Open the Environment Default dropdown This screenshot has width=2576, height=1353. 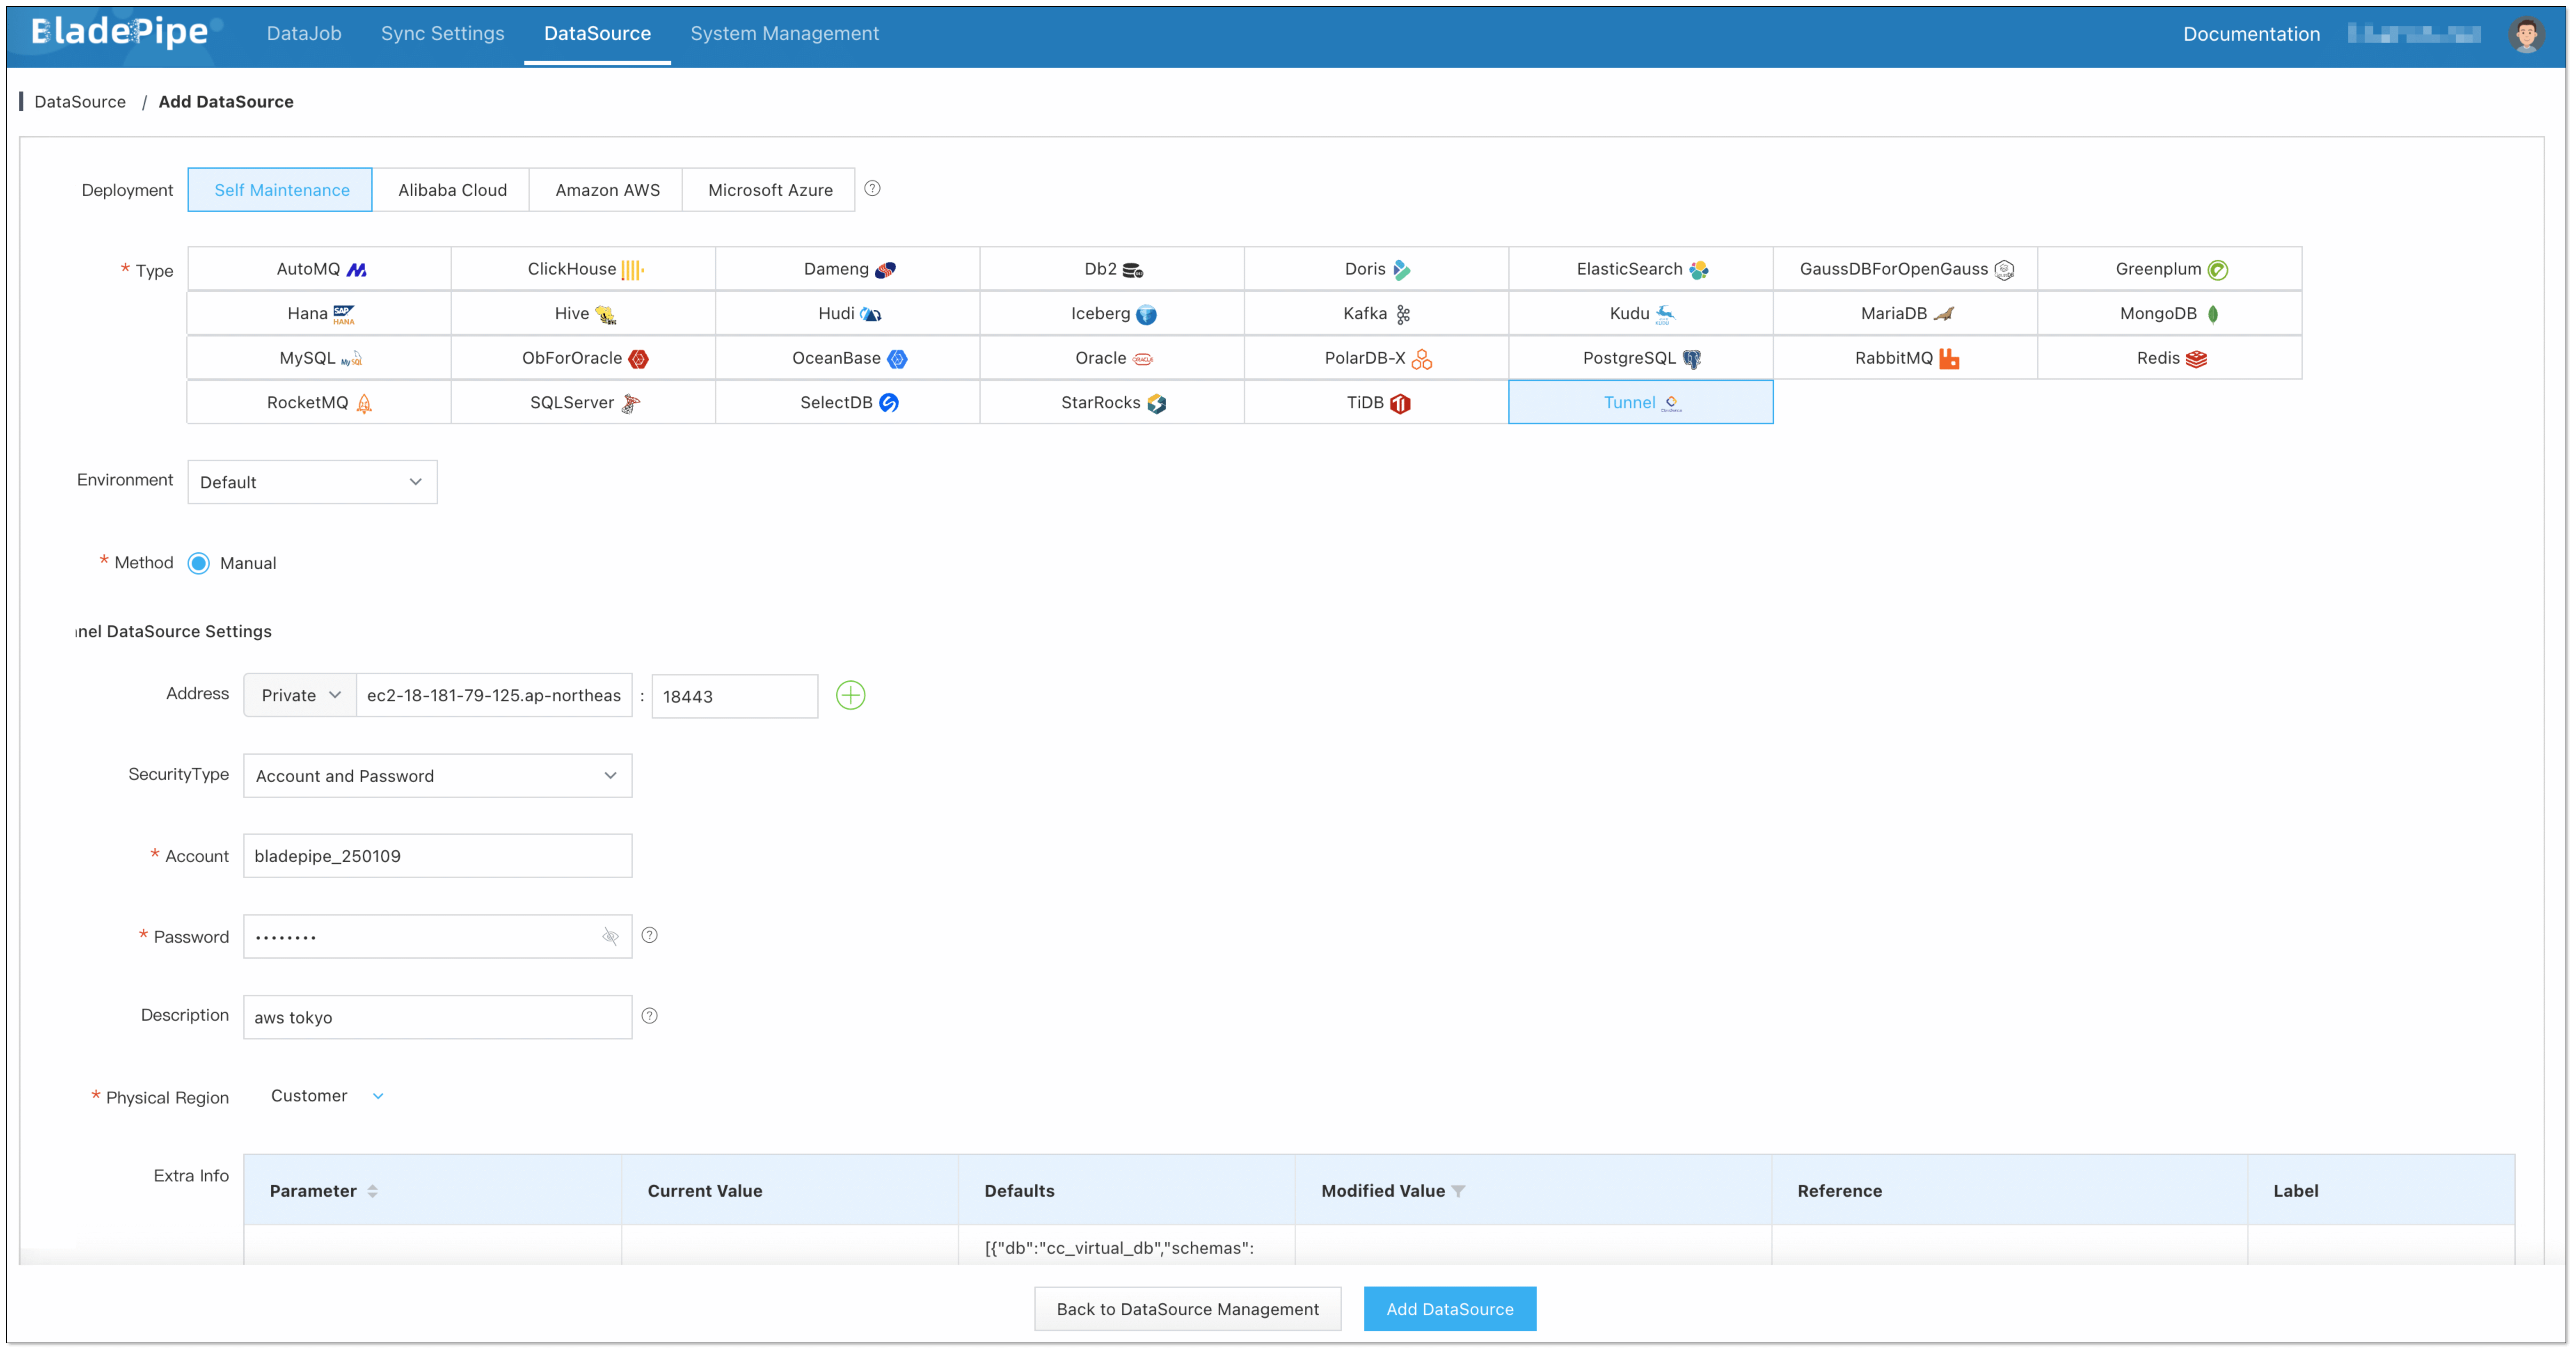pos(312,482)
